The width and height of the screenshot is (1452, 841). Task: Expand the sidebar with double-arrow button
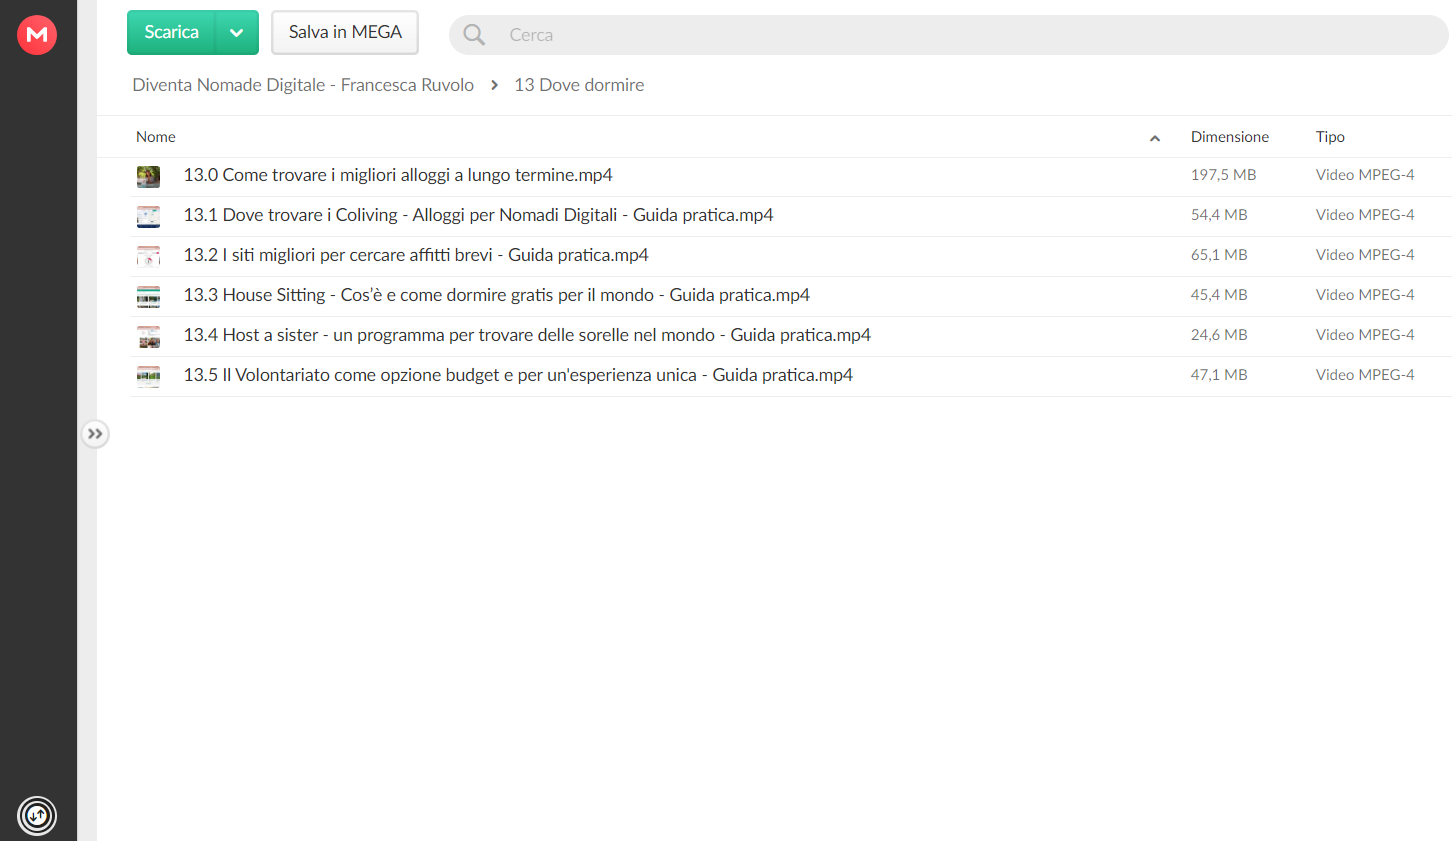click(x=95, y=434)
